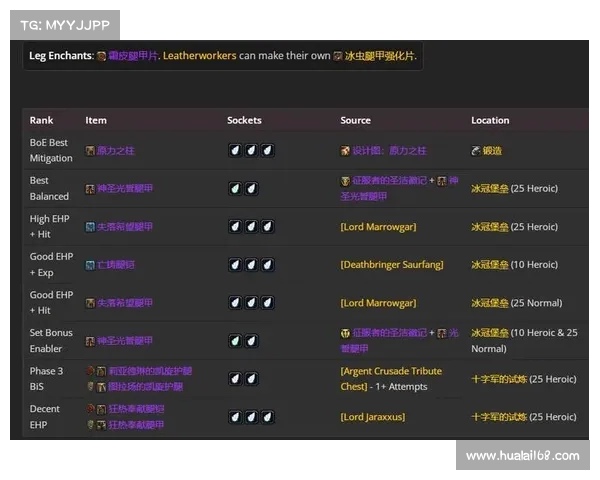The height and width of the screenshot is (480, 600).
Task: Click the Location column header
Action: (x=490, y=120)
